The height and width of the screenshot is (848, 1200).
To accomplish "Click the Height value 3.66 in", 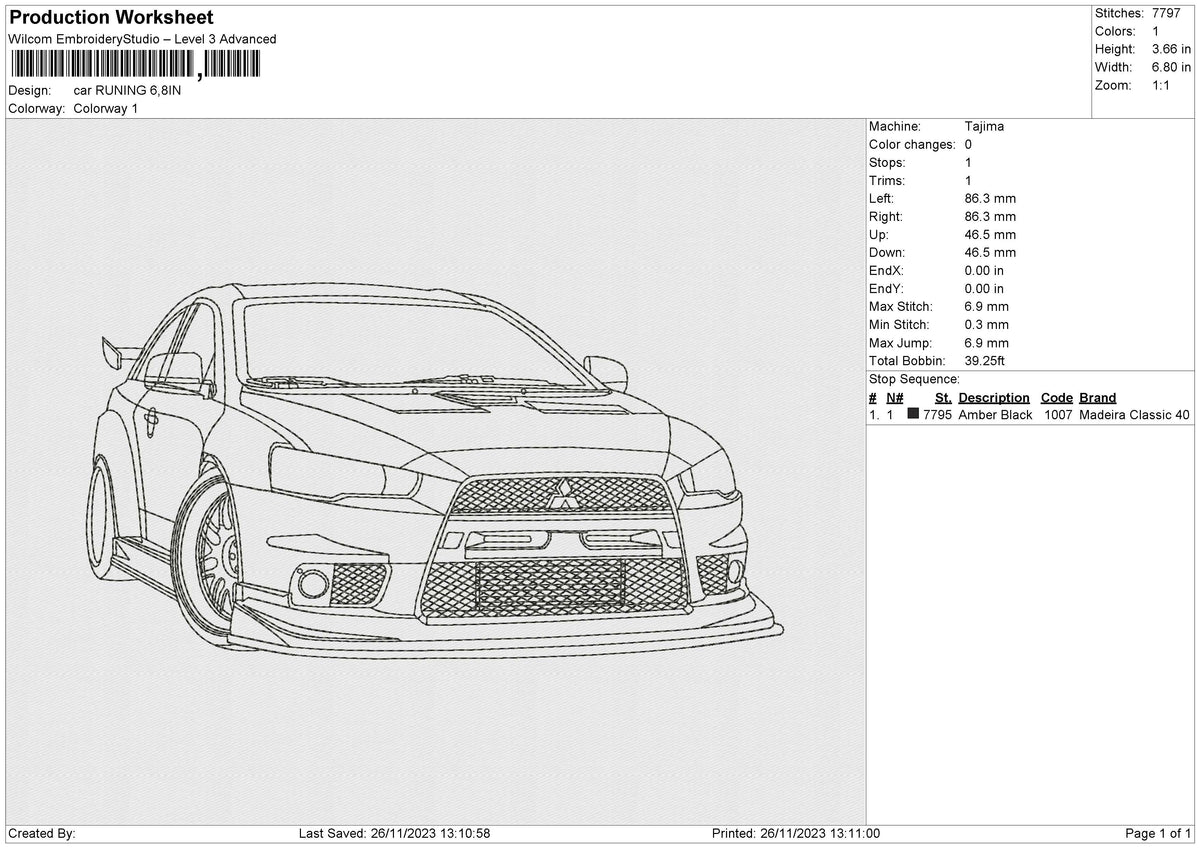I will [x=1171, y=49].
